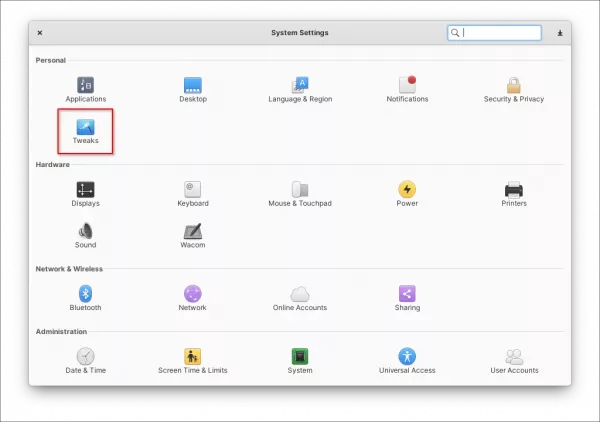Open the System settings
This screenshot has width=600, height=422.
pos(300,361)
